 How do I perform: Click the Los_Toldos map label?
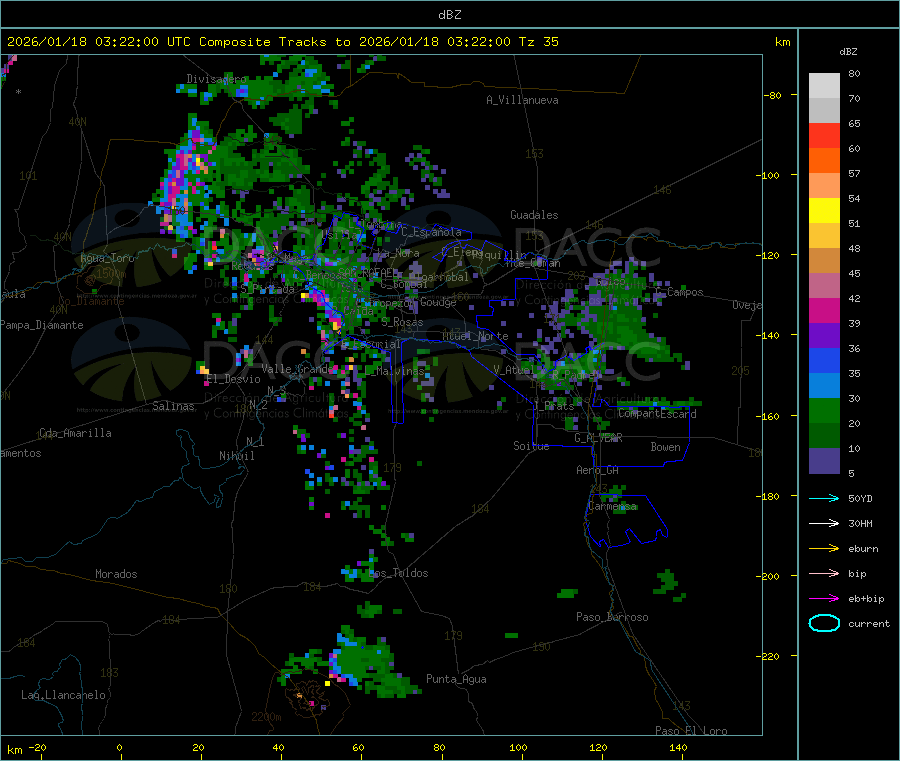(398, 573)
